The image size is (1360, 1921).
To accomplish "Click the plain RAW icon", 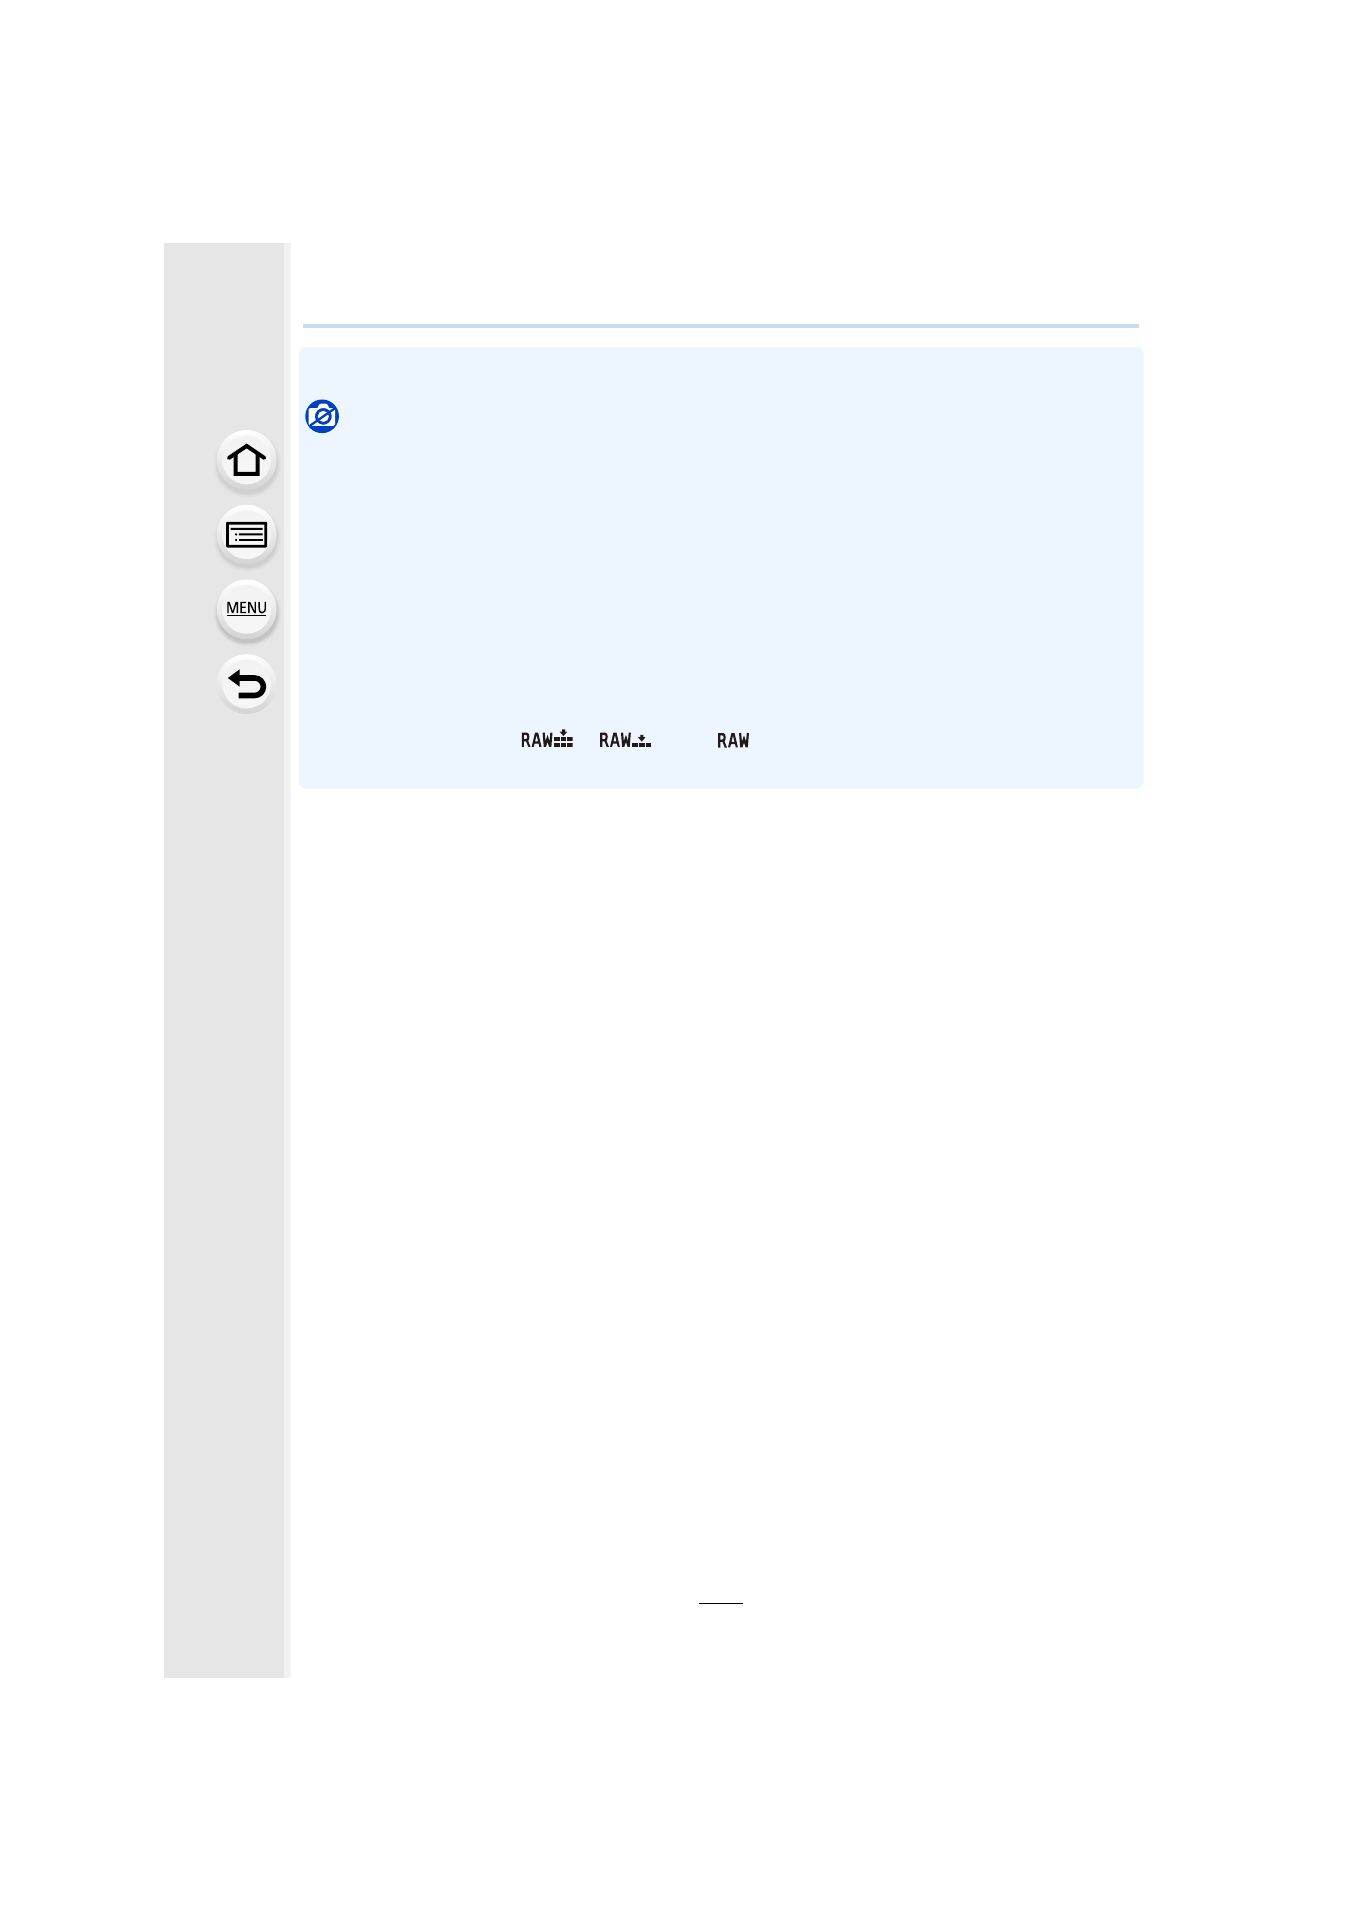I will (733, 740).
